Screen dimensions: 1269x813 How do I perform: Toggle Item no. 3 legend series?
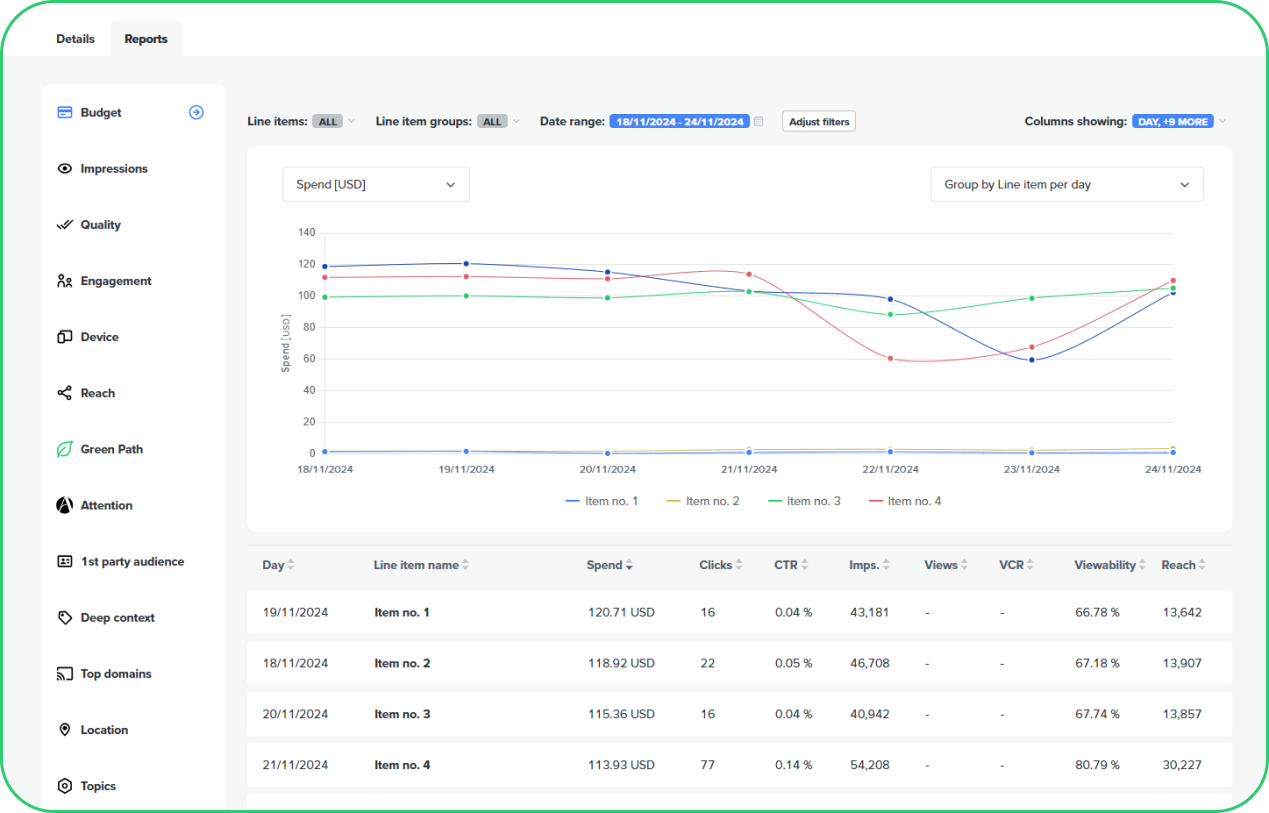click(804, 501)
